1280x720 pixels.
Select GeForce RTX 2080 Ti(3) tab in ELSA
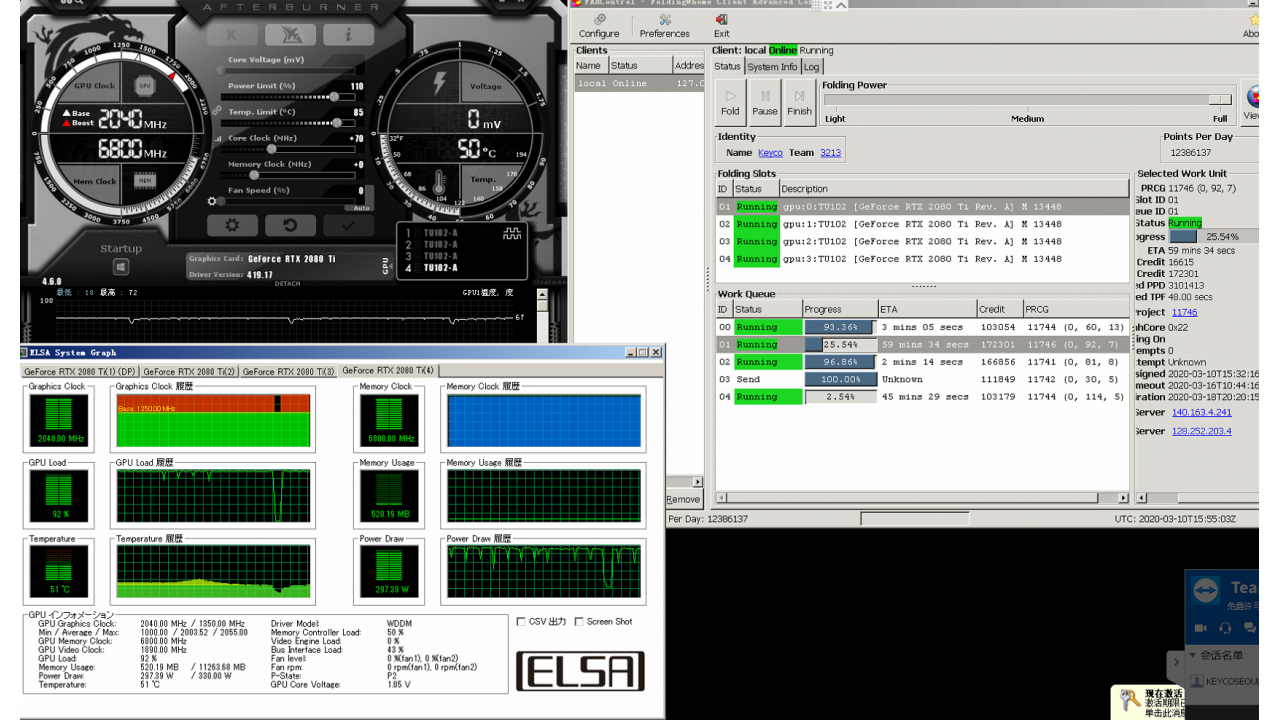(x=288, y=371)
